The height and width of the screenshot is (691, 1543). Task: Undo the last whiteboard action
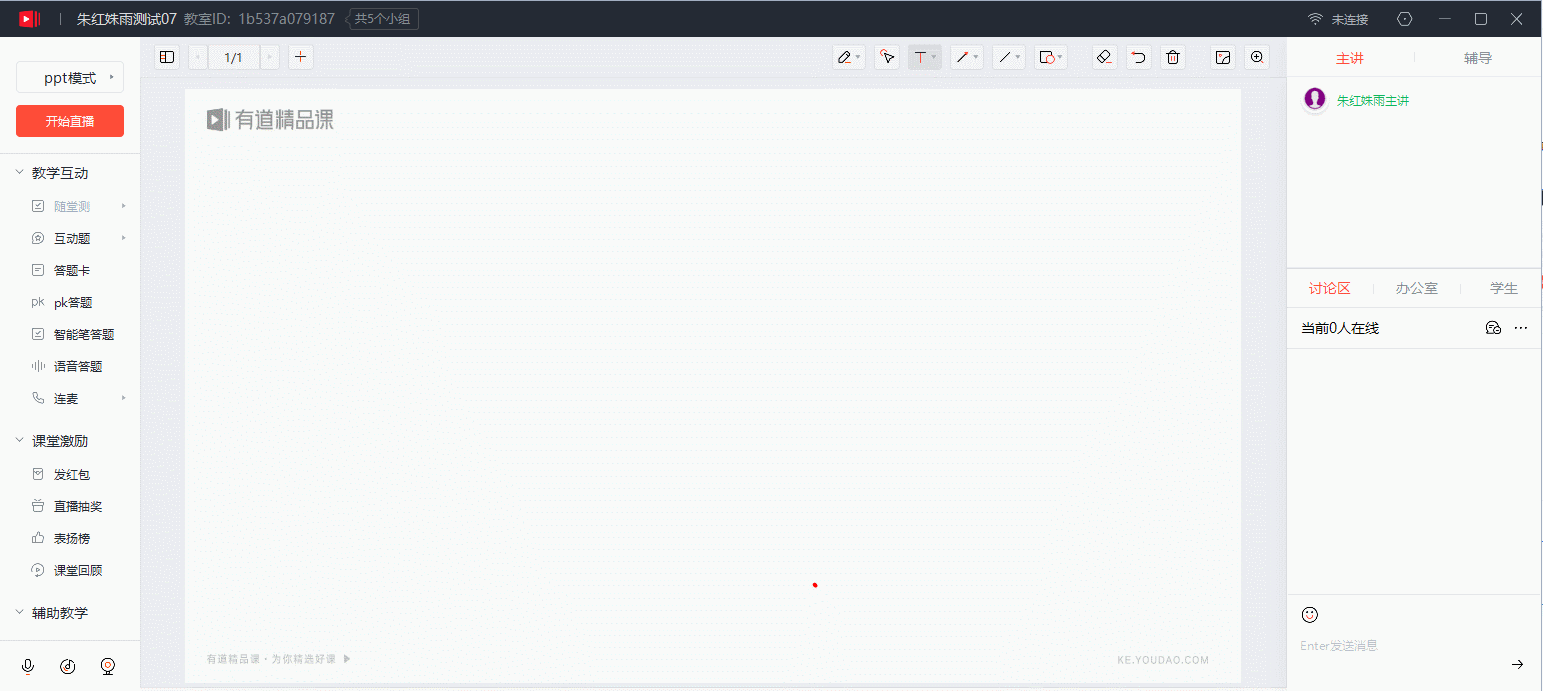pos(1137,57)
